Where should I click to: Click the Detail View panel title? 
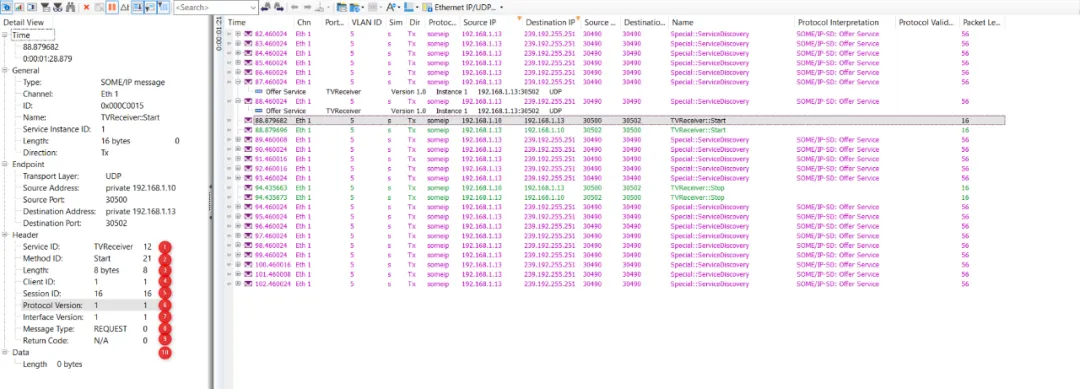click(23, 23)
